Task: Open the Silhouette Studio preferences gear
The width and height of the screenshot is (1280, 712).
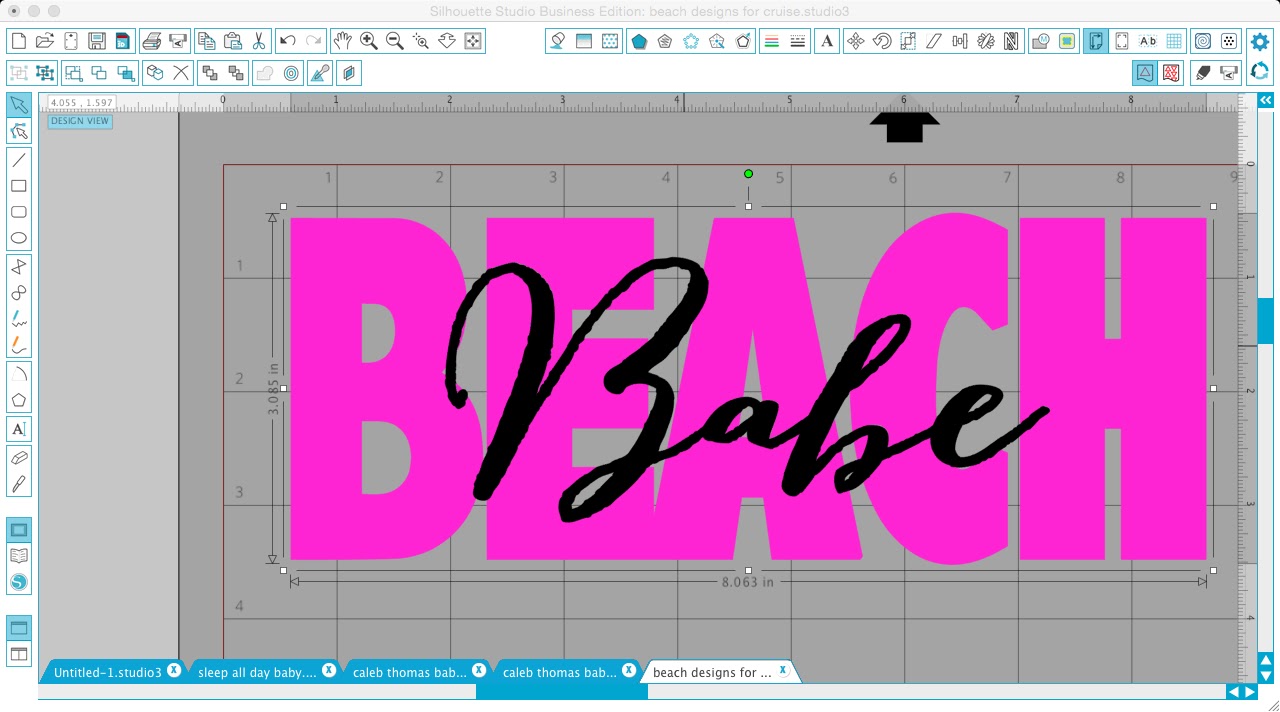Action: pyautogui.click(x=1258, y=41)
